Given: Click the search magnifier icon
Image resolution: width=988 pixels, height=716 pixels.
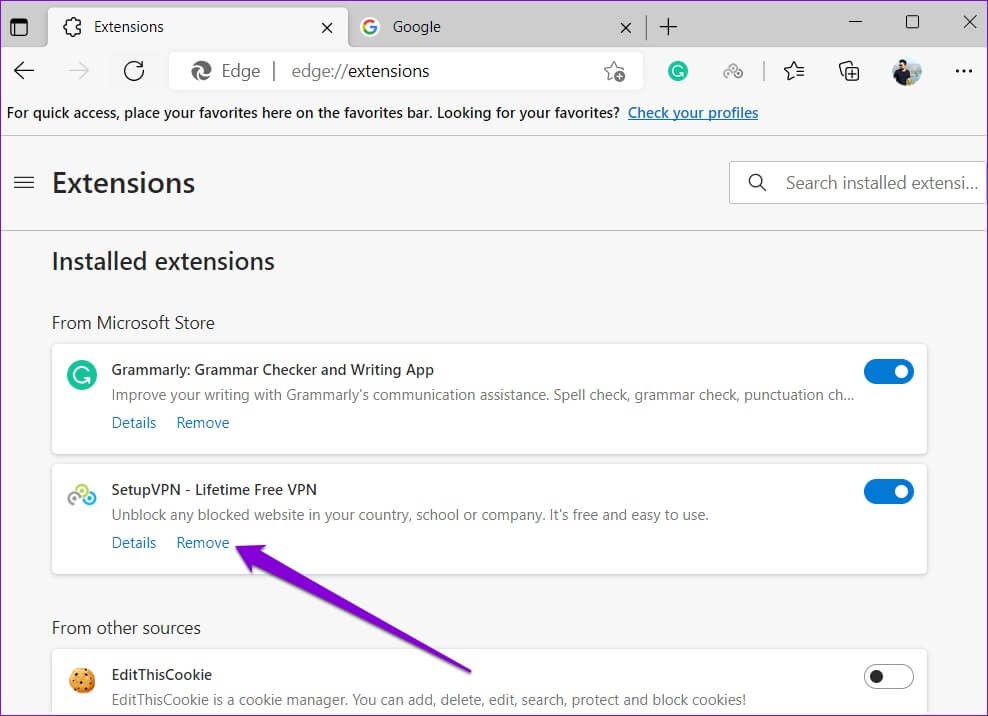Looking at the screenshot, I should [x=757, y=183].
